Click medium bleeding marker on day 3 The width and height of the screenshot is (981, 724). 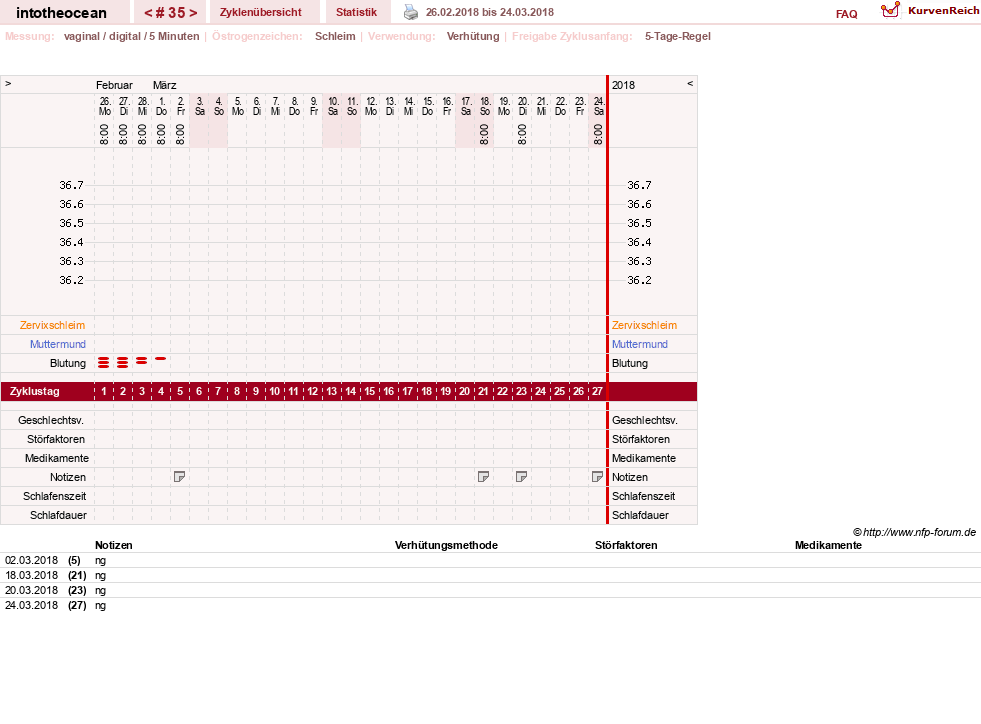tap(142, 360)
